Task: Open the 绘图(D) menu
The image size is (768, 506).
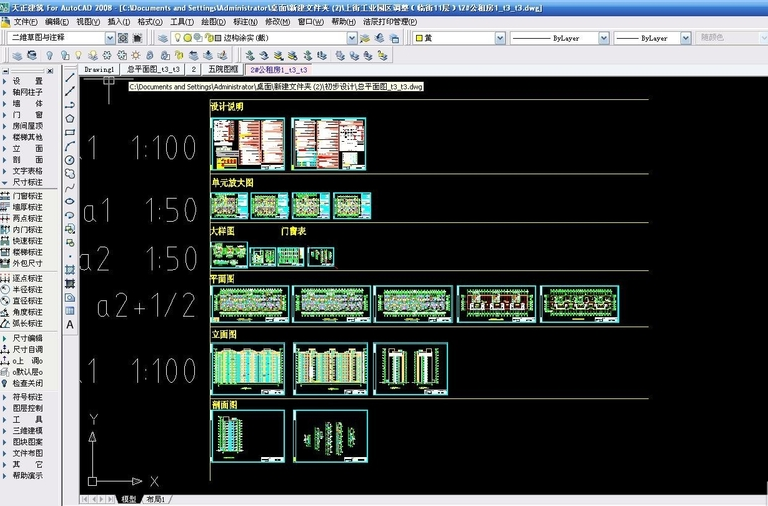Action: 211,21
